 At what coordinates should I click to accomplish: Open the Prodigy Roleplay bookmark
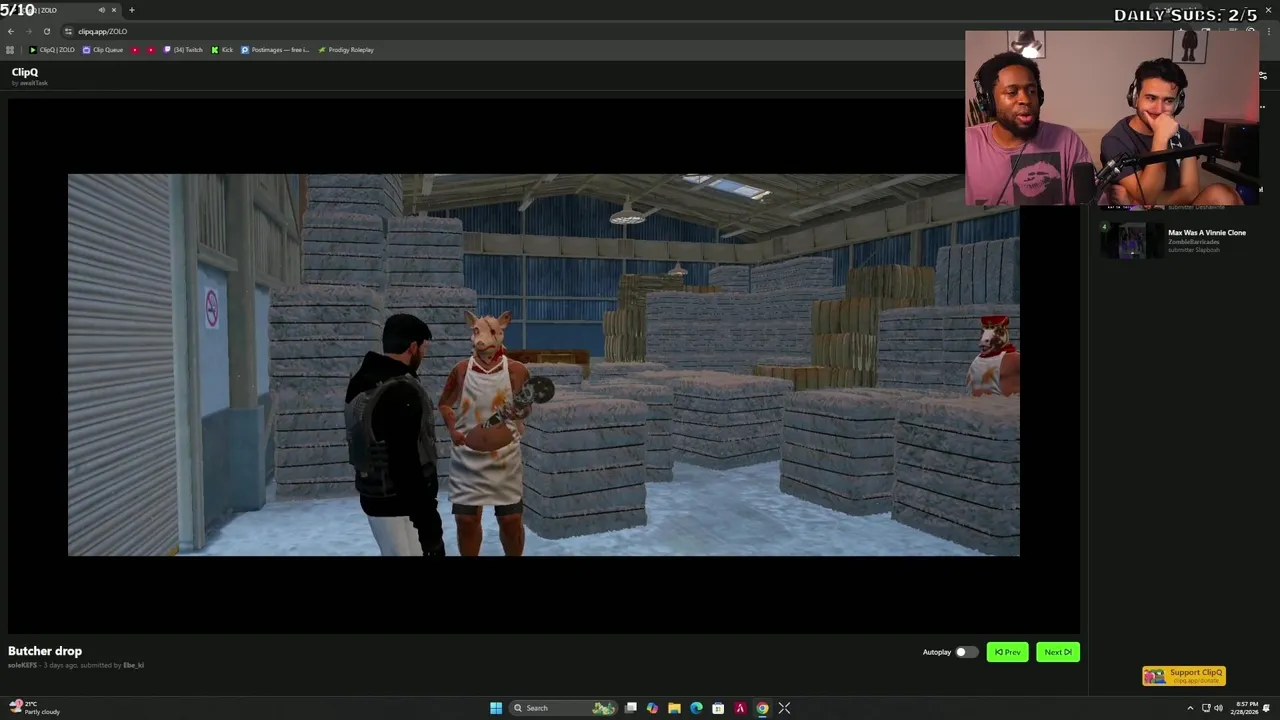[346, 50]
